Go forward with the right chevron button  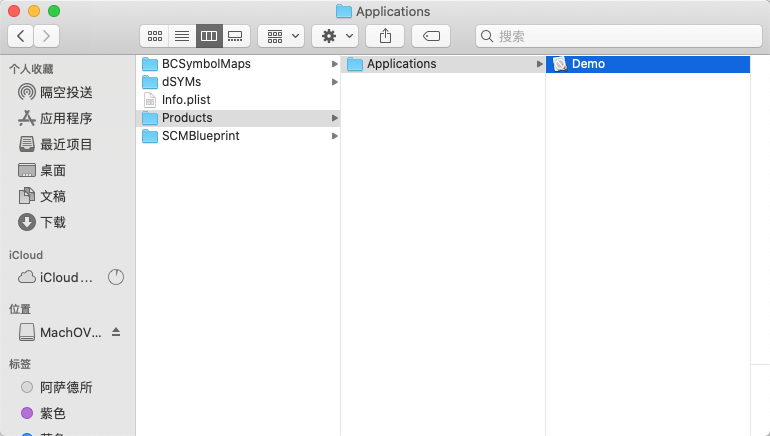point(46,36)
